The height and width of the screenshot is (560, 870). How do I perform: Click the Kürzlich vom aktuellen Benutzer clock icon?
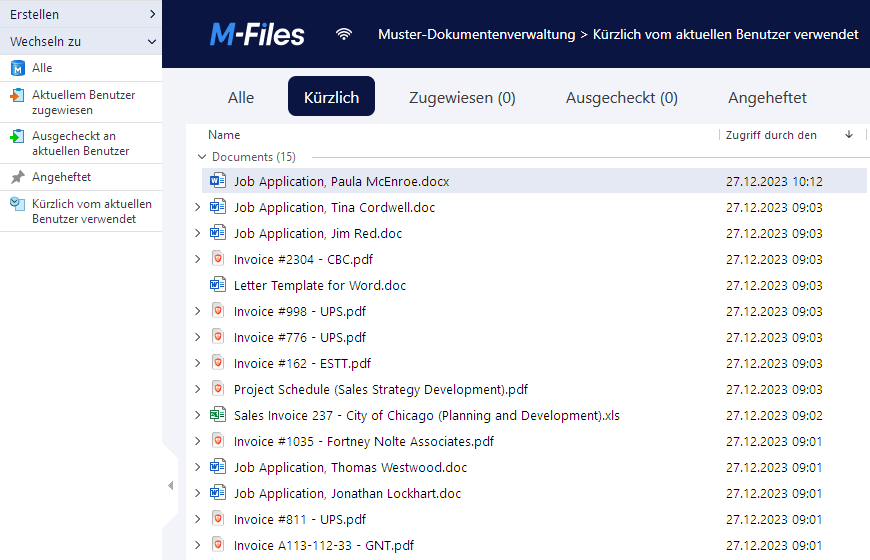pos(18,204)
